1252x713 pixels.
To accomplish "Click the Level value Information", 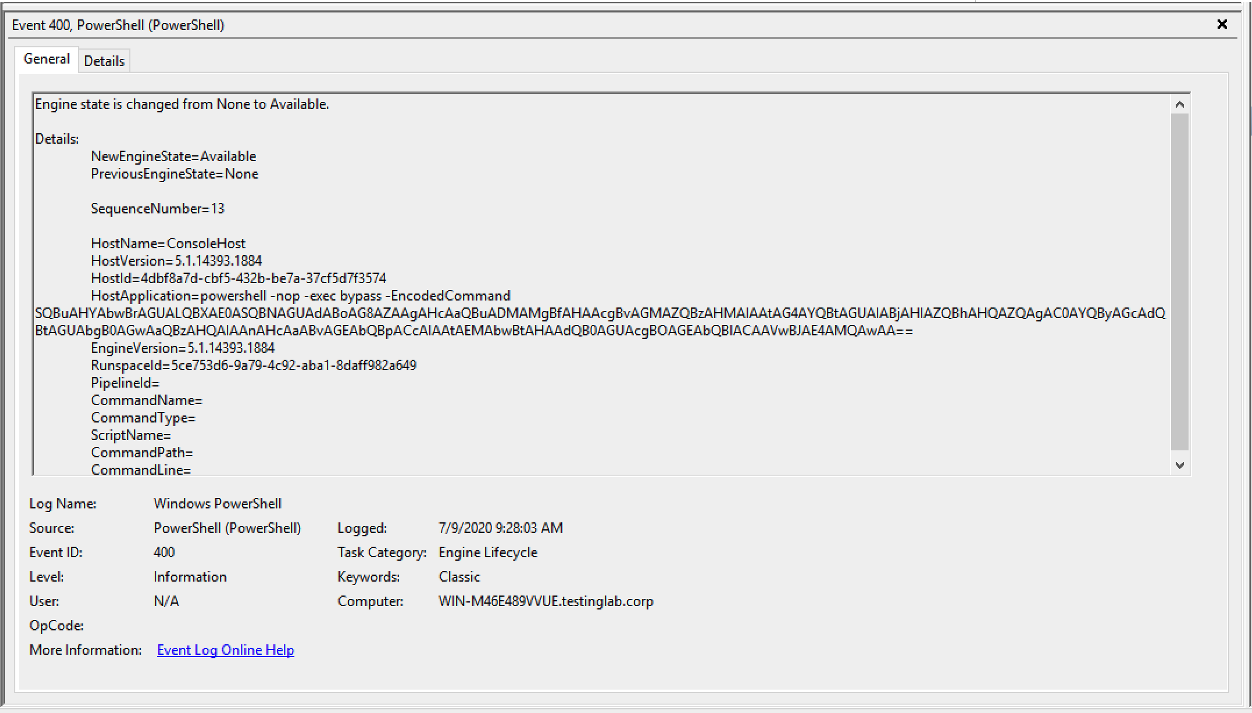I will [x=190, y=577].
